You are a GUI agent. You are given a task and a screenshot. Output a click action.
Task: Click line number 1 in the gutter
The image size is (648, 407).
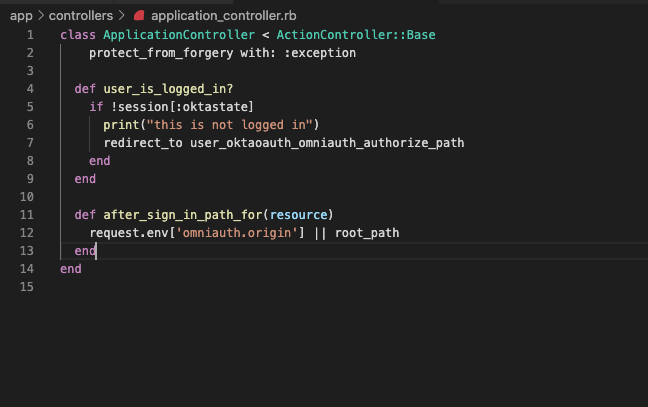[30, 35]
